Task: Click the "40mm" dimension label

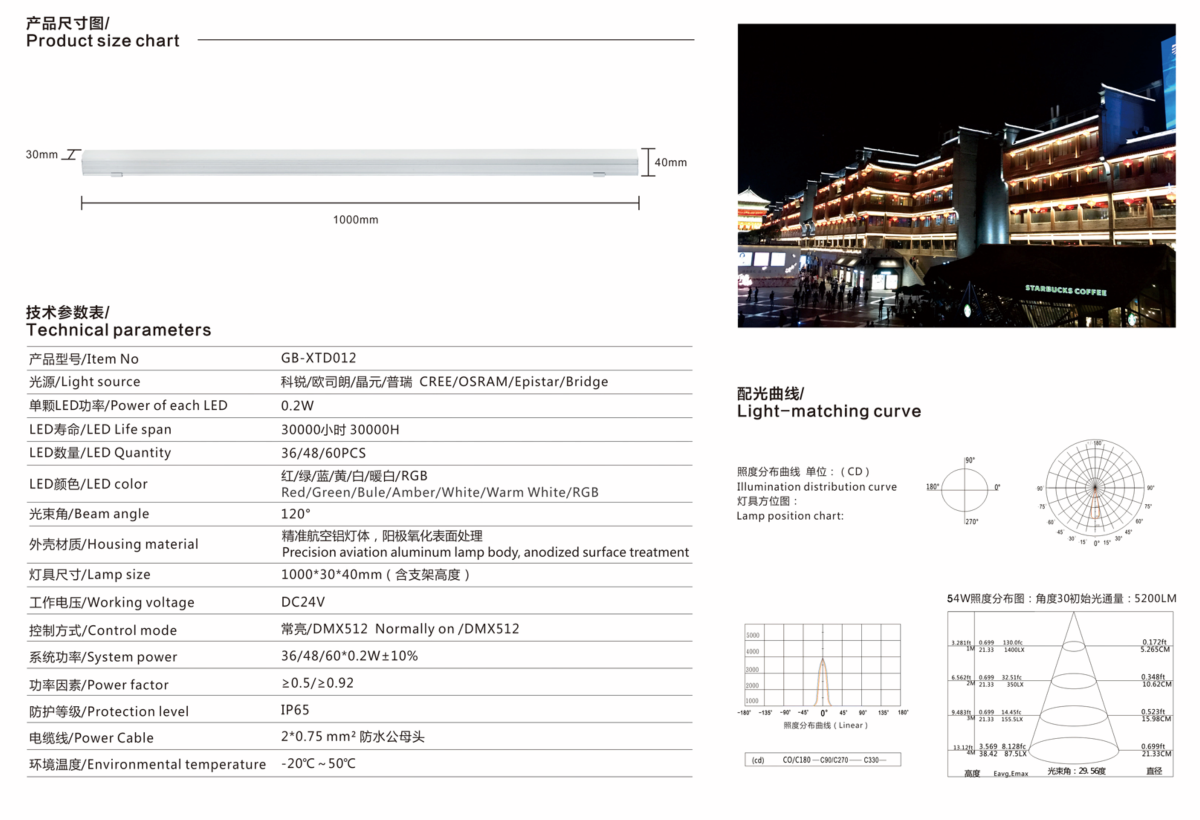Action: pos(671,162)
